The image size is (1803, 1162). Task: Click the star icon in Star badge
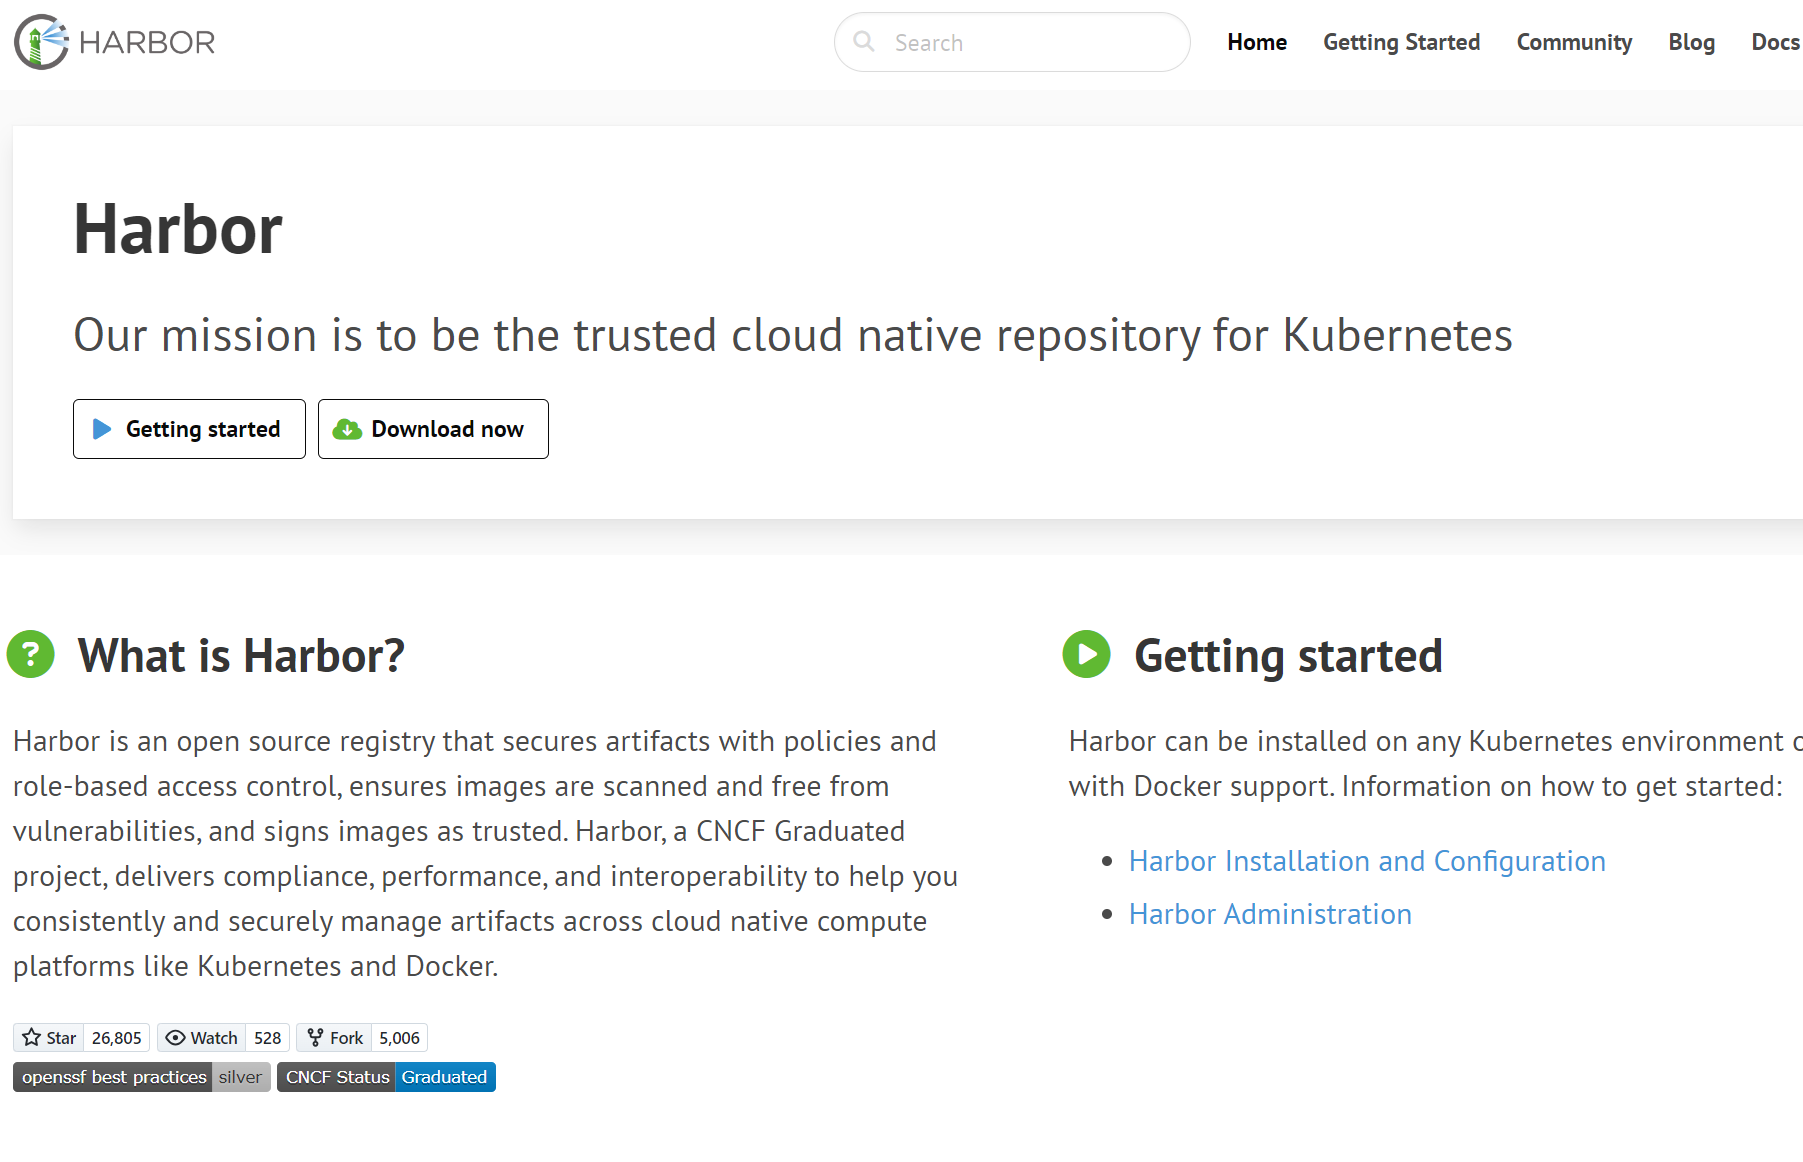(x=32, y=1037)
